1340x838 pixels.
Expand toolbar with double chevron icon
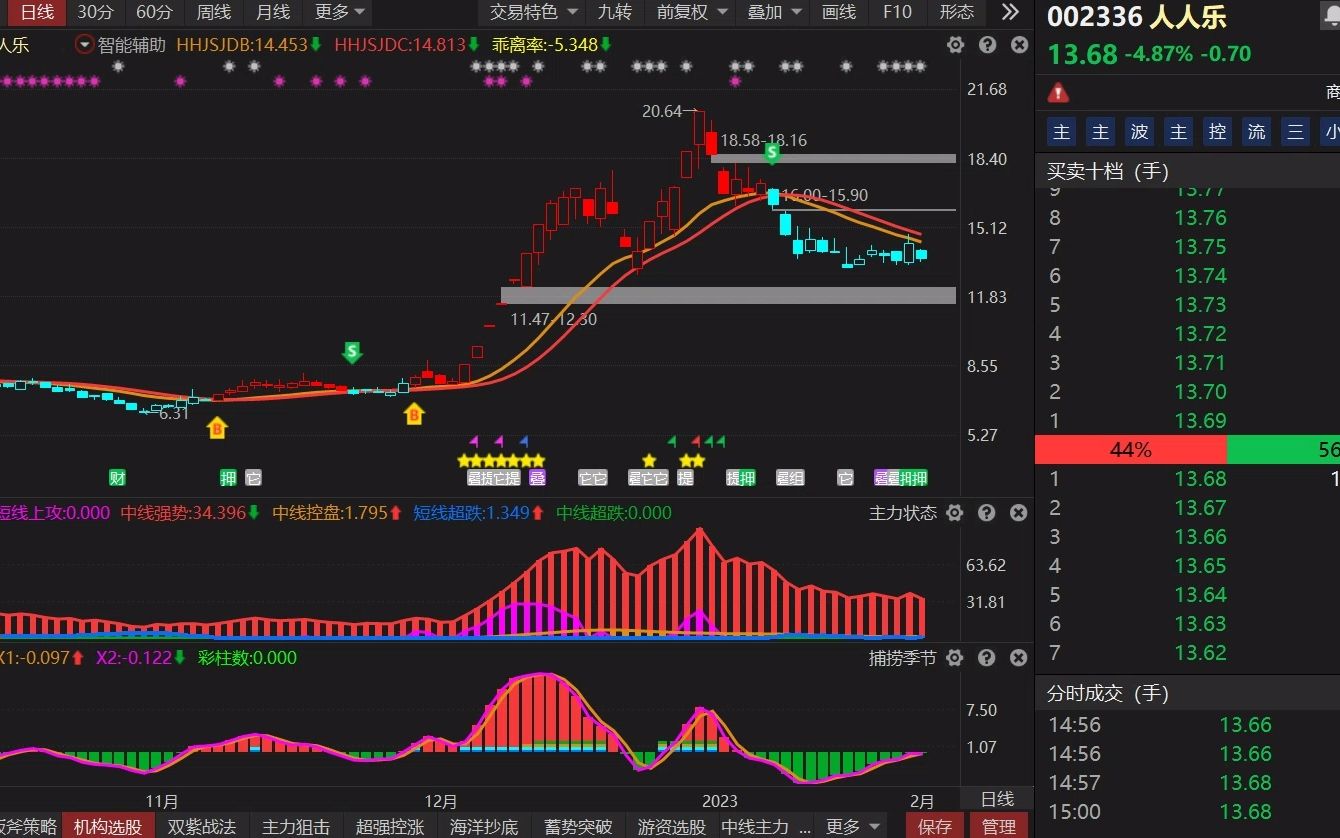pos(1010,12)
